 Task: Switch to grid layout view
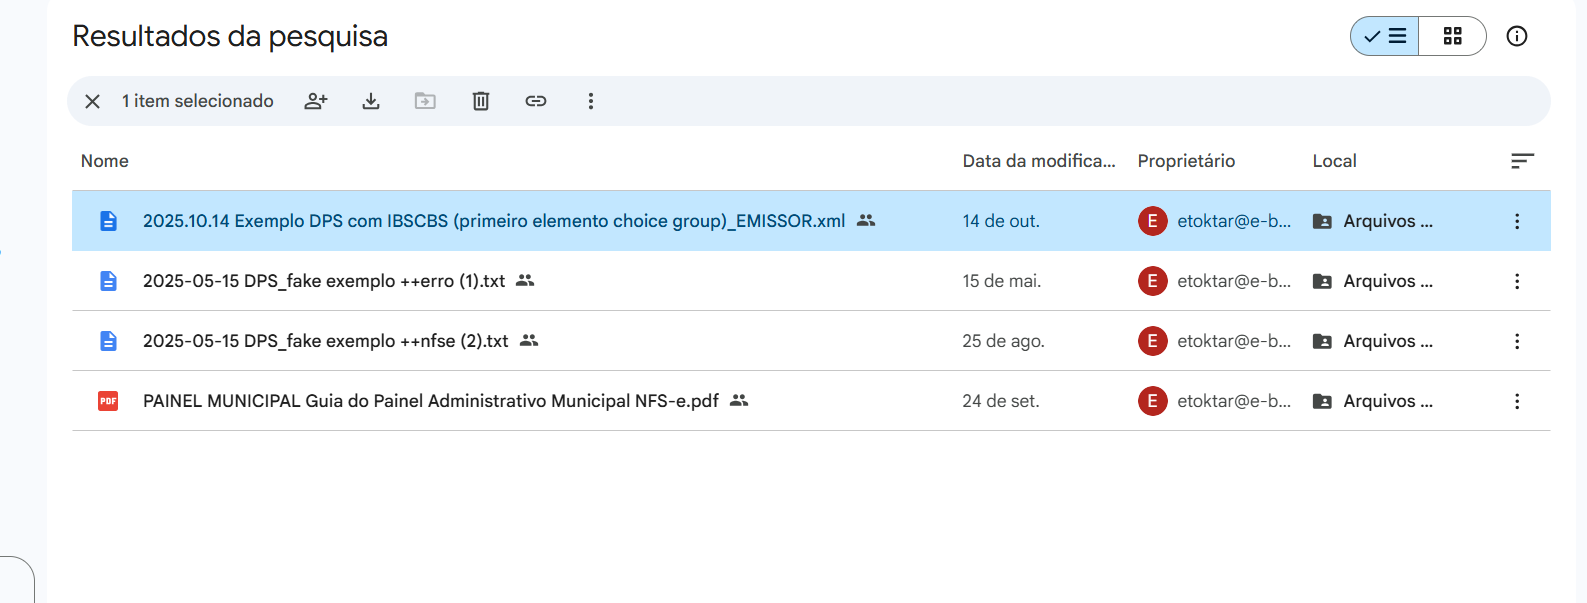click(1452, 36)
